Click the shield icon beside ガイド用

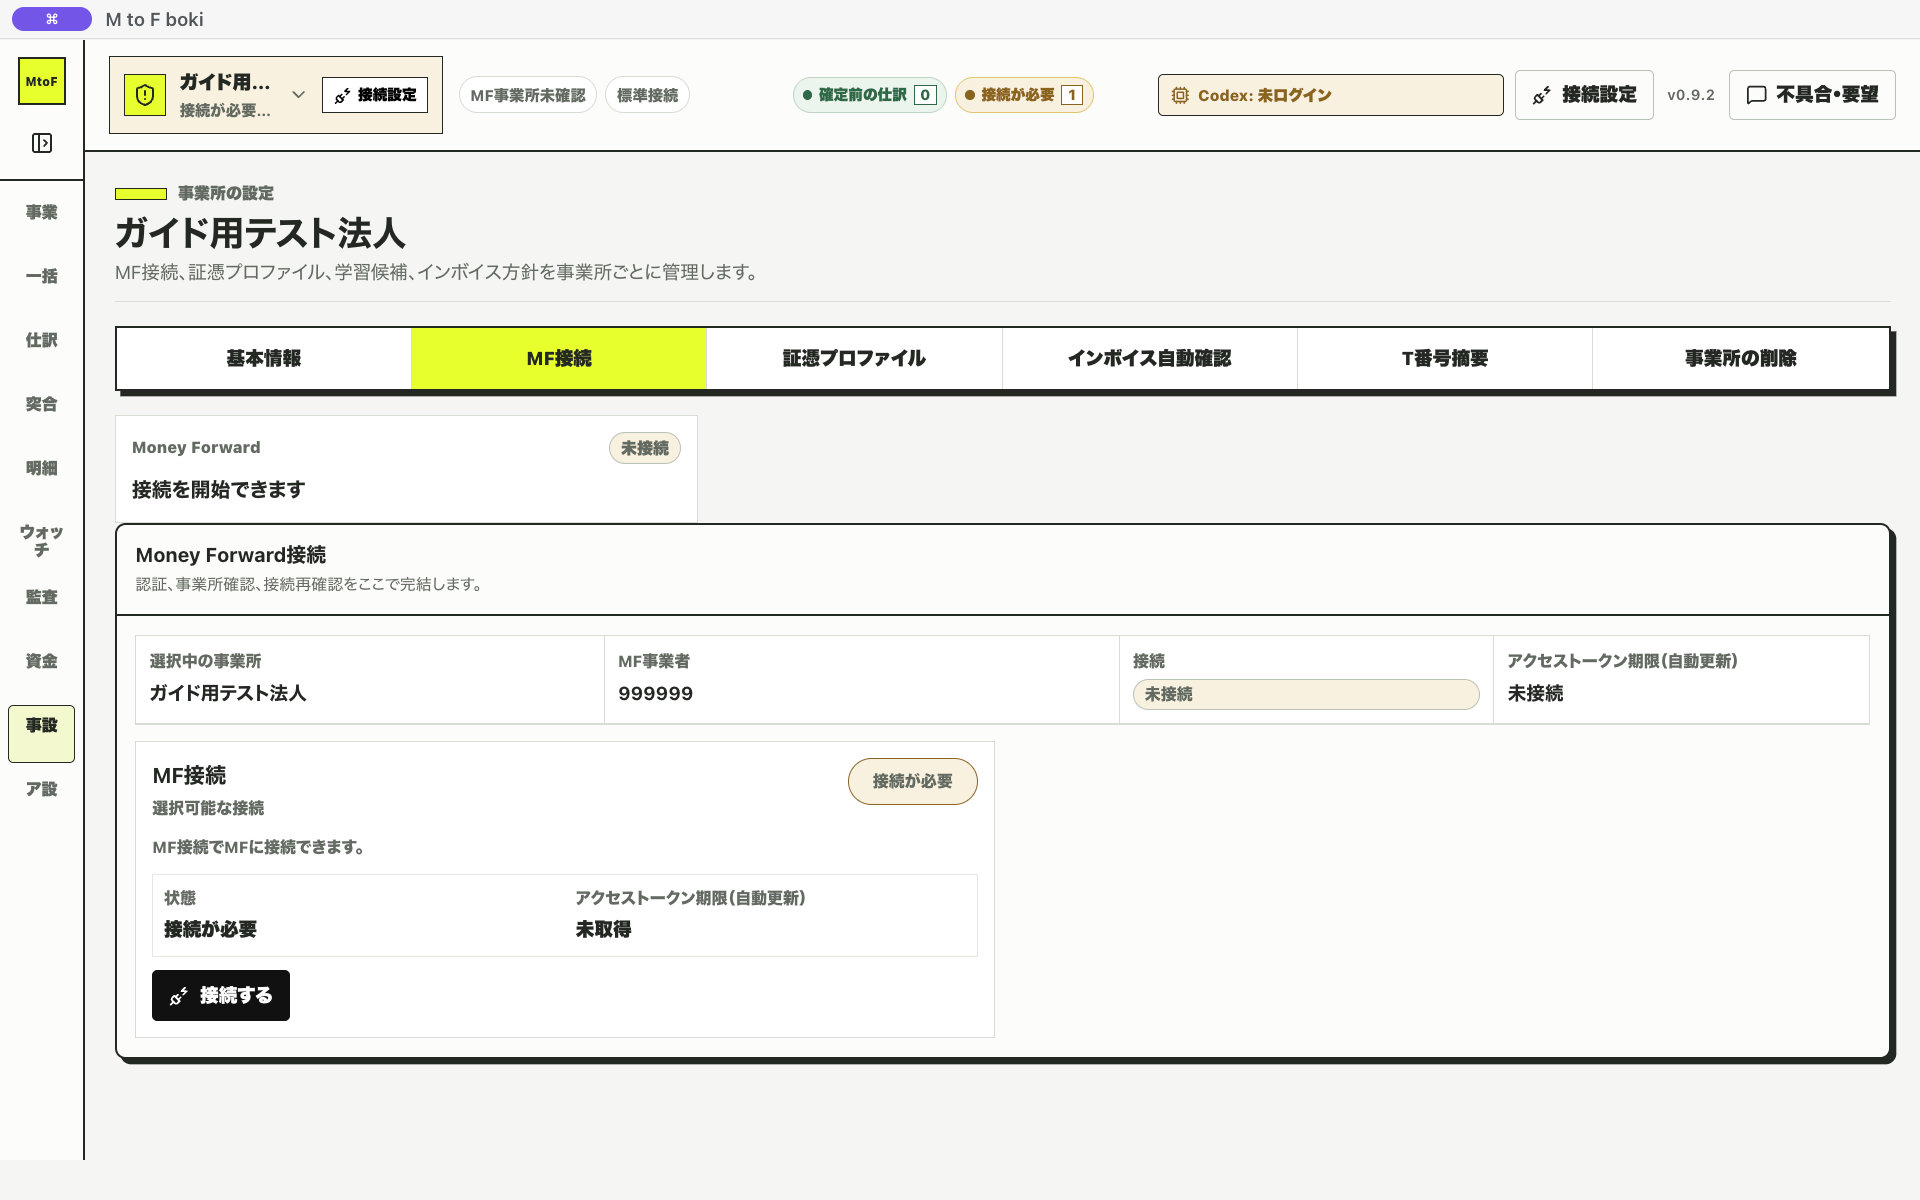pyautogui.click(x=145, y=95)
